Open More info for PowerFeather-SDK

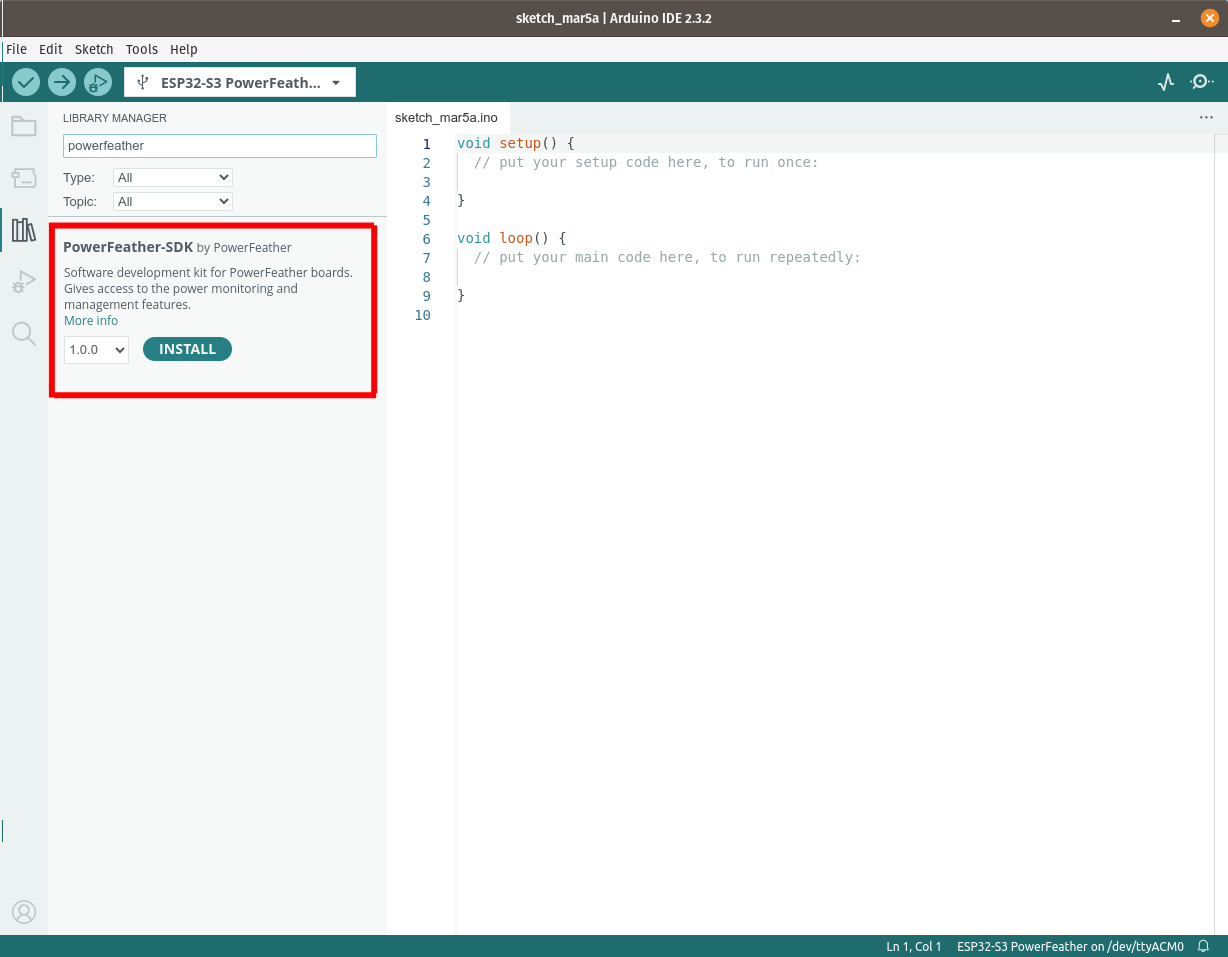(x=90, y=320)
